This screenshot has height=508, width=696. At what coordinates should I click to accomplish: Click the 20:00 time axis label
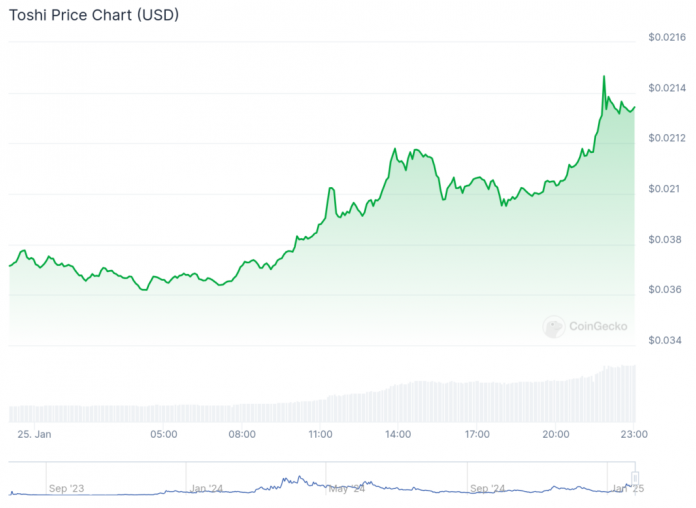click(x=555, y=434)
